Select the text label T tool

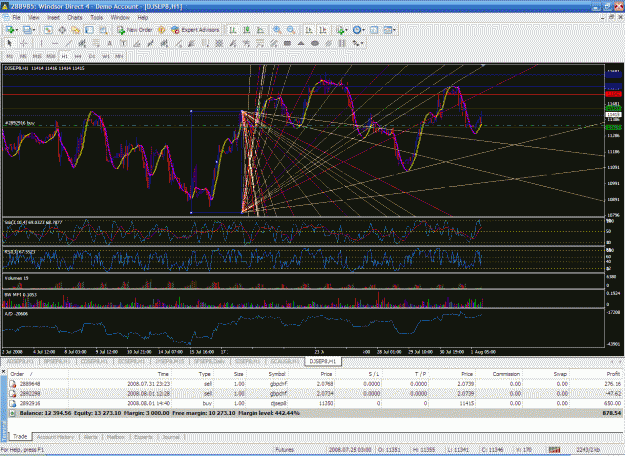tap(124, 43)
